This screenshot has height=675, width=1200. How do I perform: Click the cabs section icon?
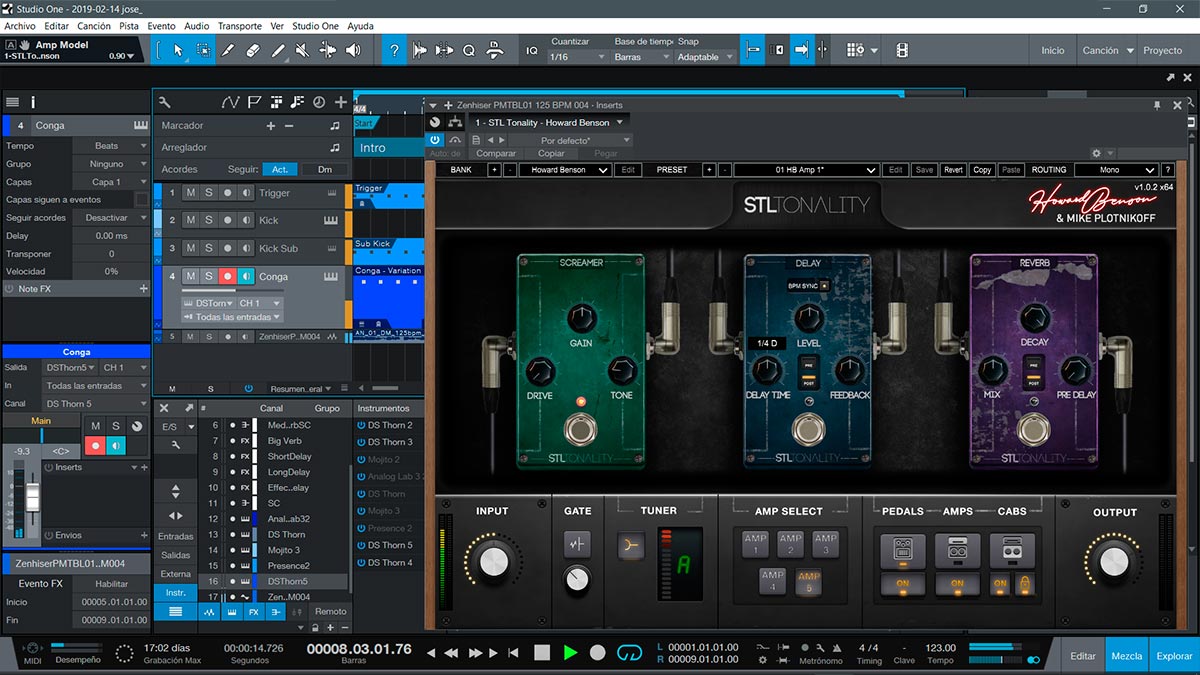1011,551
